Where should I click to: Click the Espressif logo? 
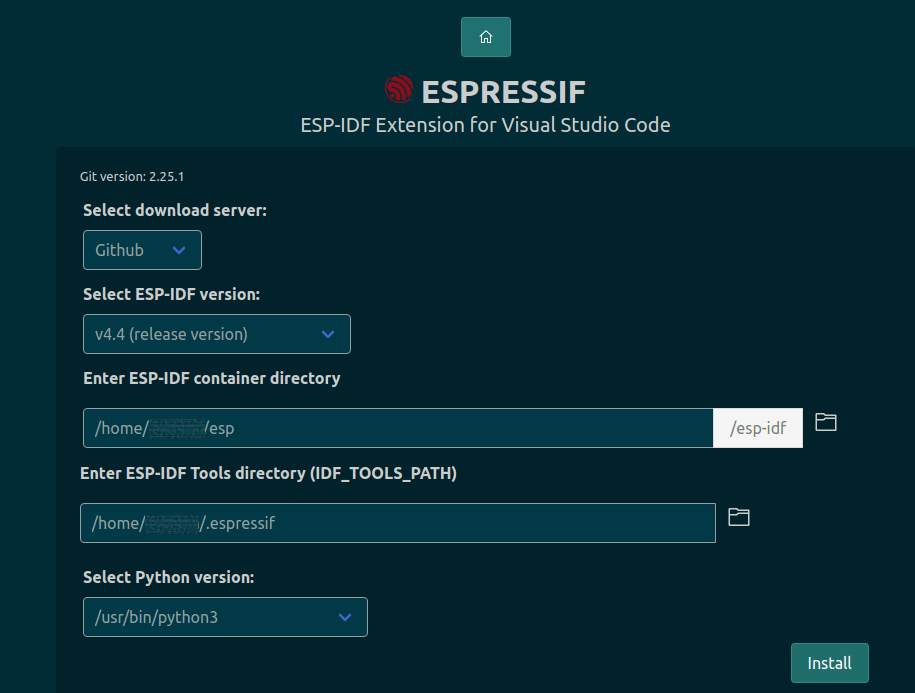(399, 90)
